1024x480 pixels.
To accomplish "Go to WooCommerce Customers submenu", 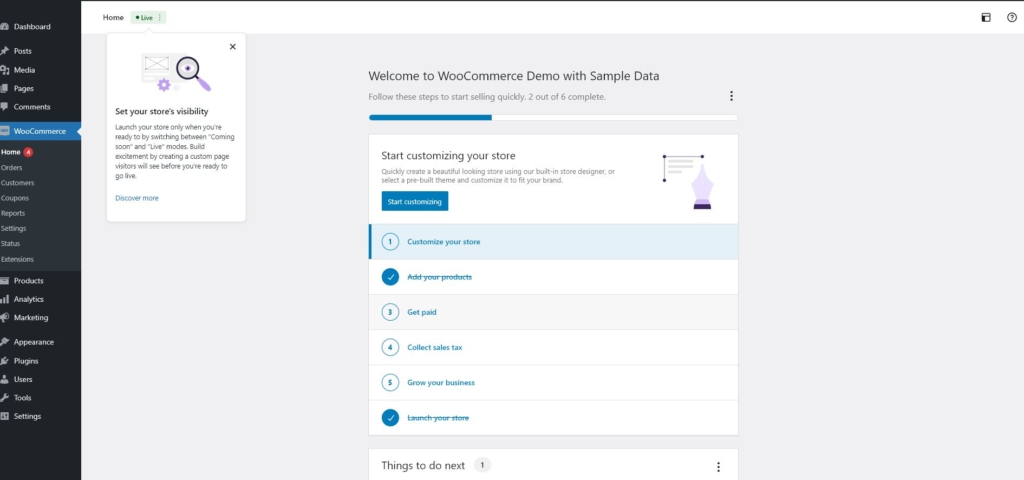I will 18,183.
